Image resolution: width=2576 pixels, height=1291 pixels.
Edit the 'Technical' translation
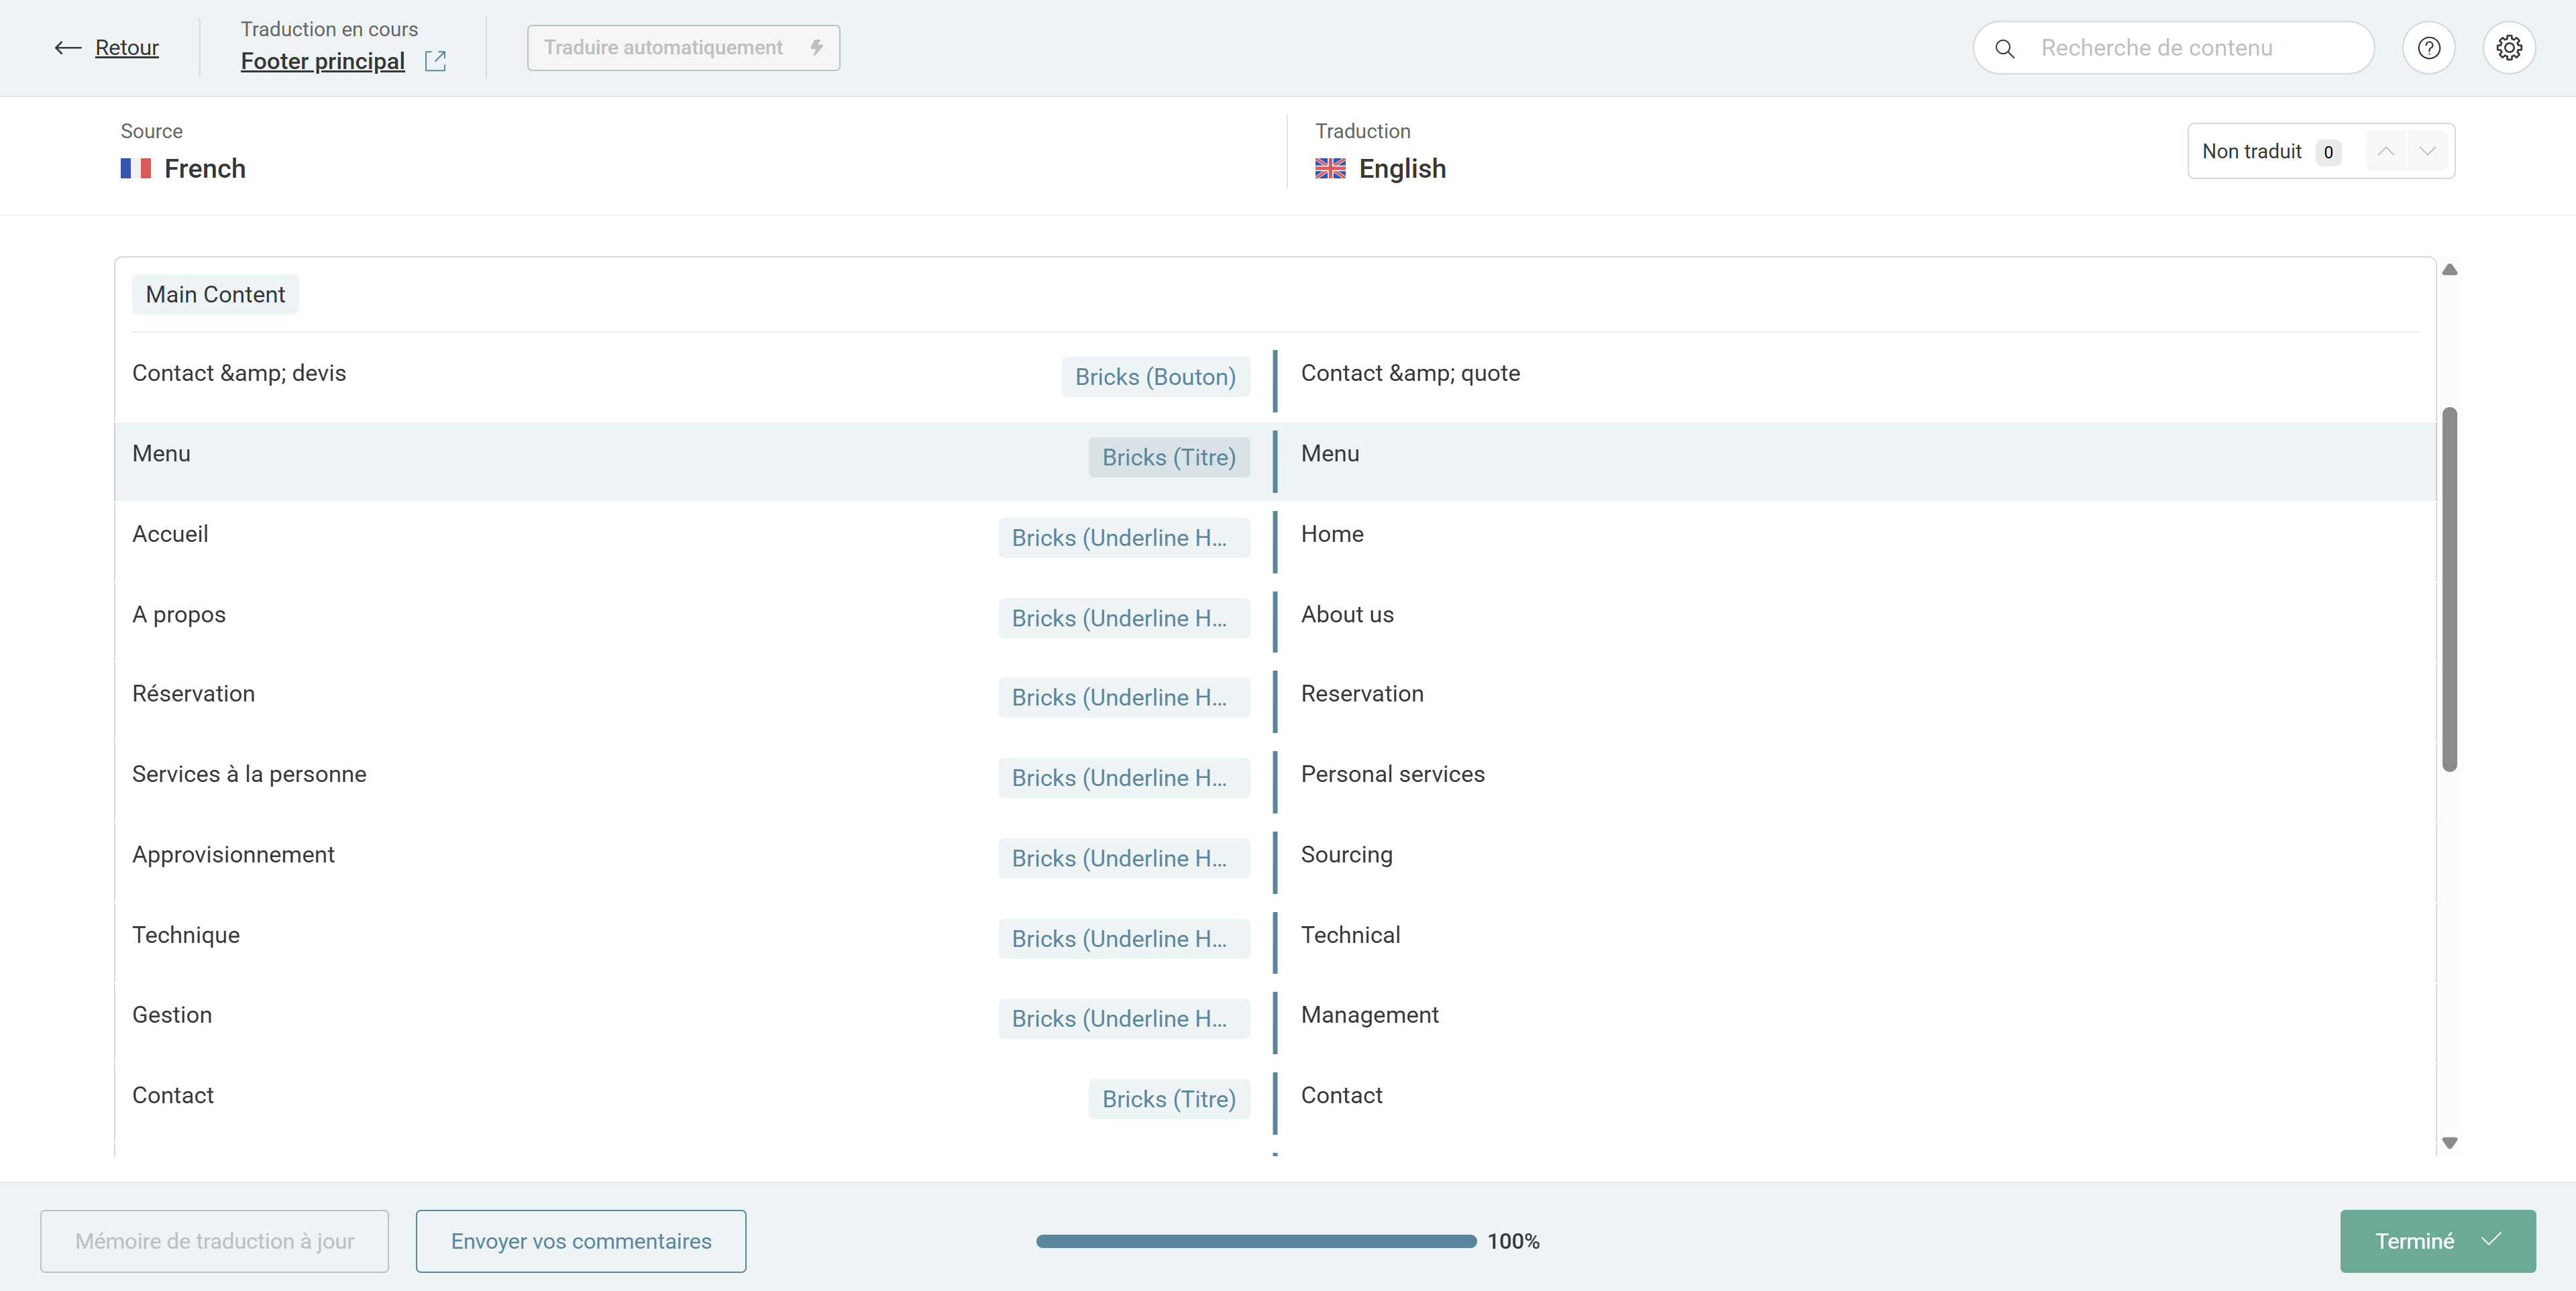[1351, 935]
